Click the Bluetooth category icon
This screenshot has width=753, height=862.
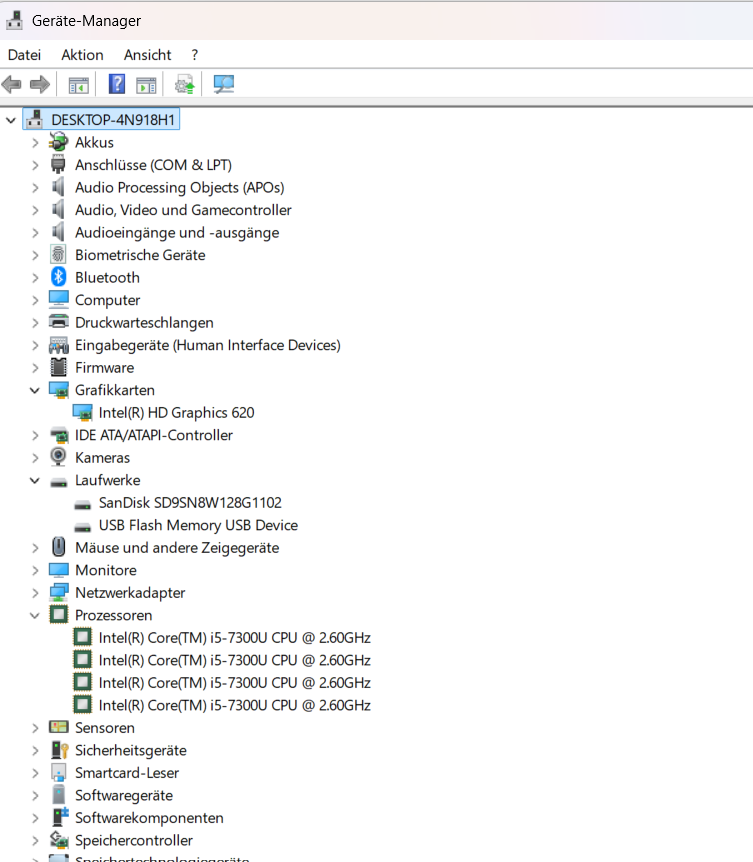58,277
